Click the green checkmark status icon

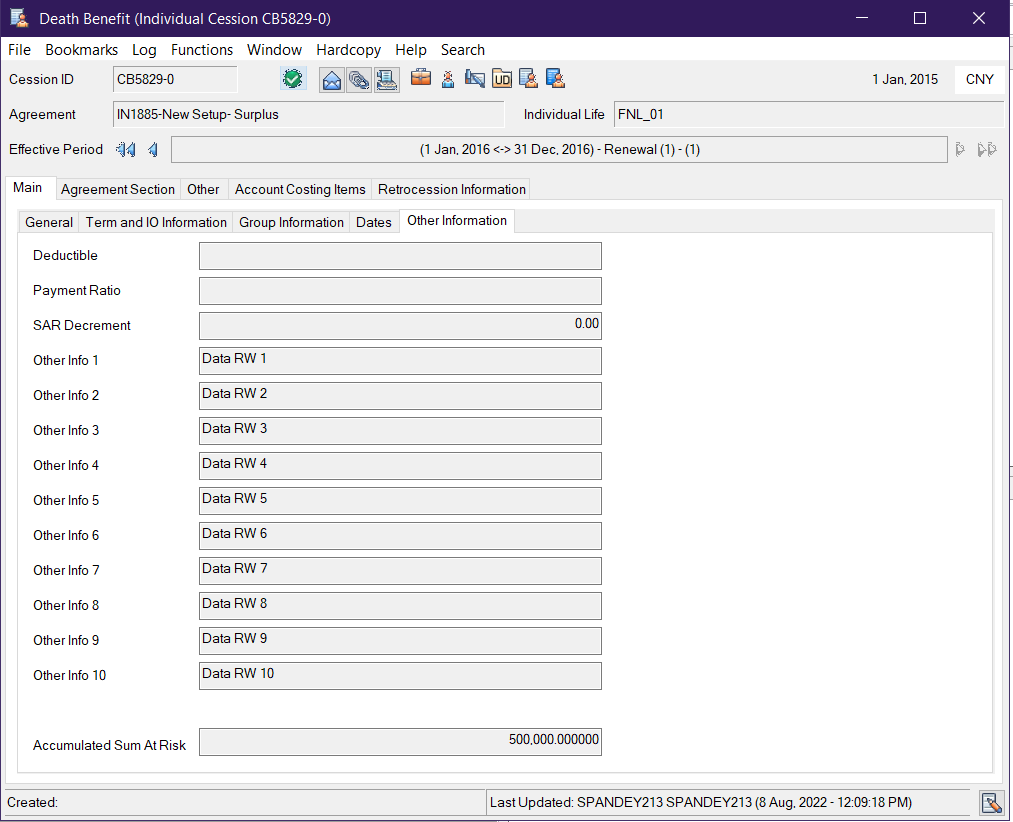tap(292, 79)
